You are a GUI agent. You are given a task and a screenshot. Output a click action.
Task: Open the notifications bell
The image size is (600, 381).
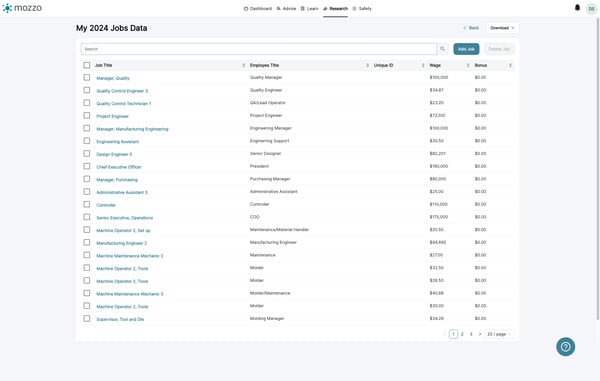[577, 8]
